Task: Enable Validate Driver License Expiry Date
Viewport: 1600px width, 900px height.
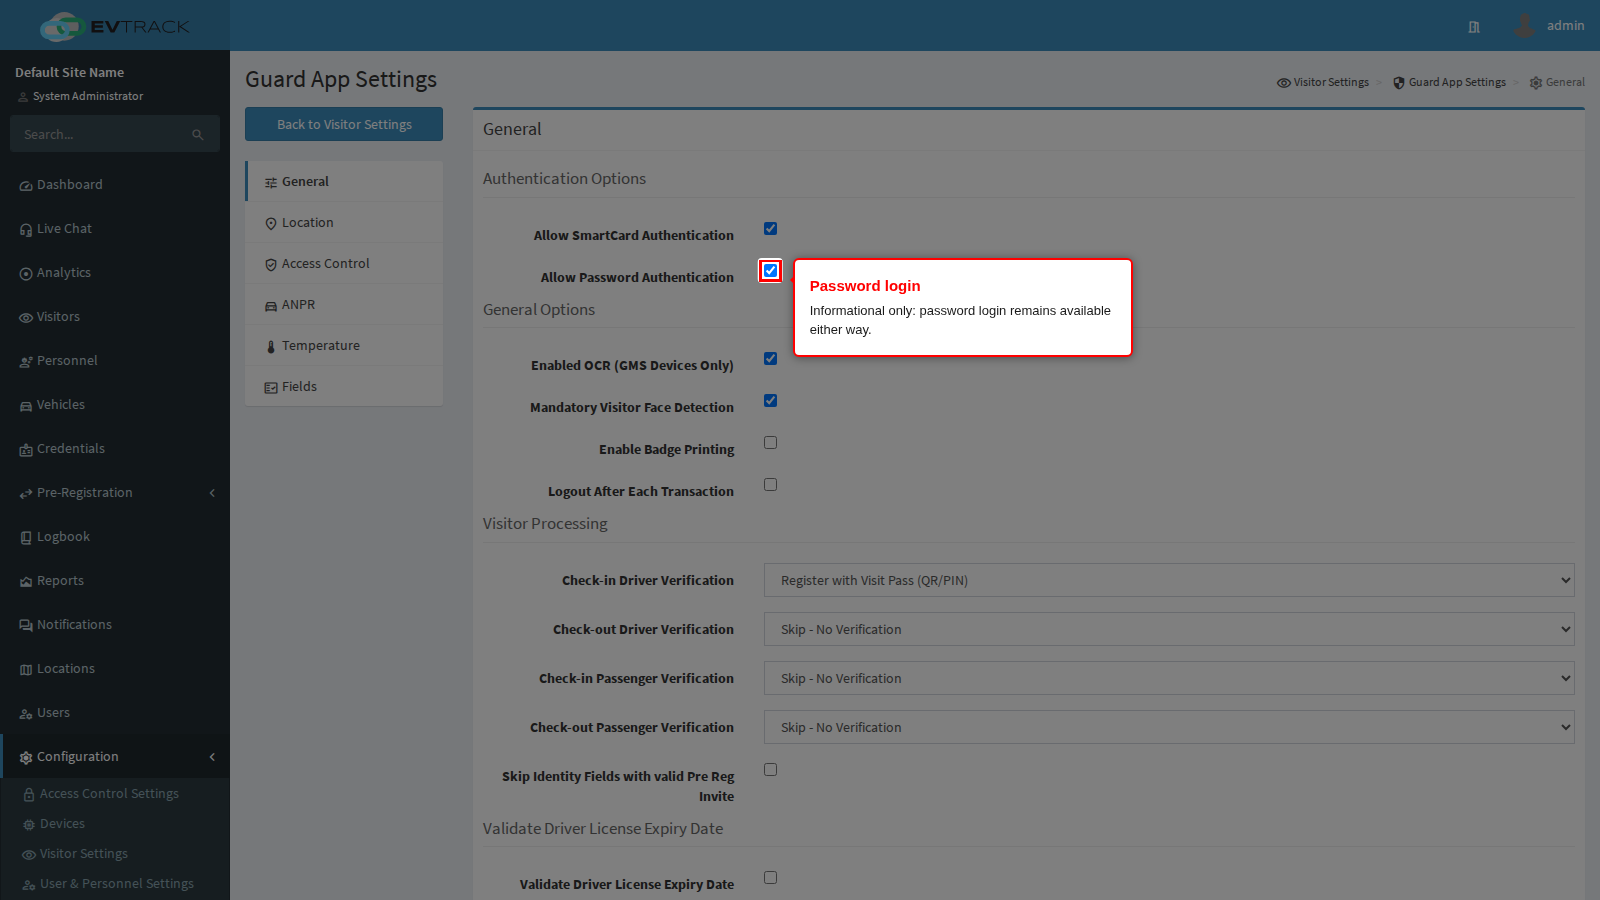Action: point(770,877)
